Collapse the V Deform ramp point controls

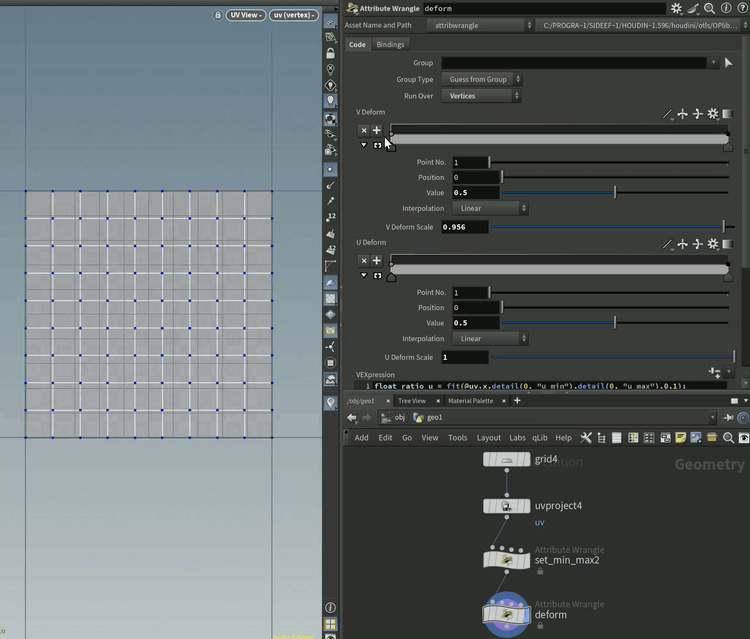(x=364, y=145)
